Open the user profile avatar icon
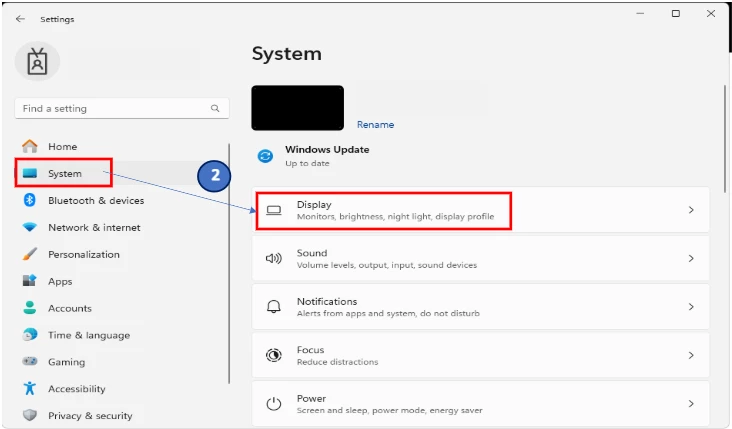Image resolution: width=732 pixels, height=429 pixels. tap(37, 61)
